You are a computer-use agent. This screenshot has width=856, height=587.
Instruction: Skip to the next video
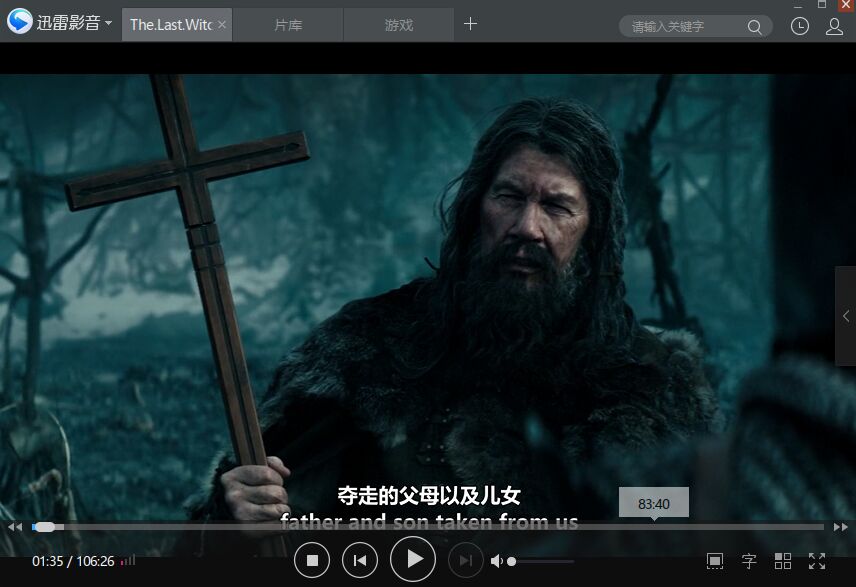466,560
